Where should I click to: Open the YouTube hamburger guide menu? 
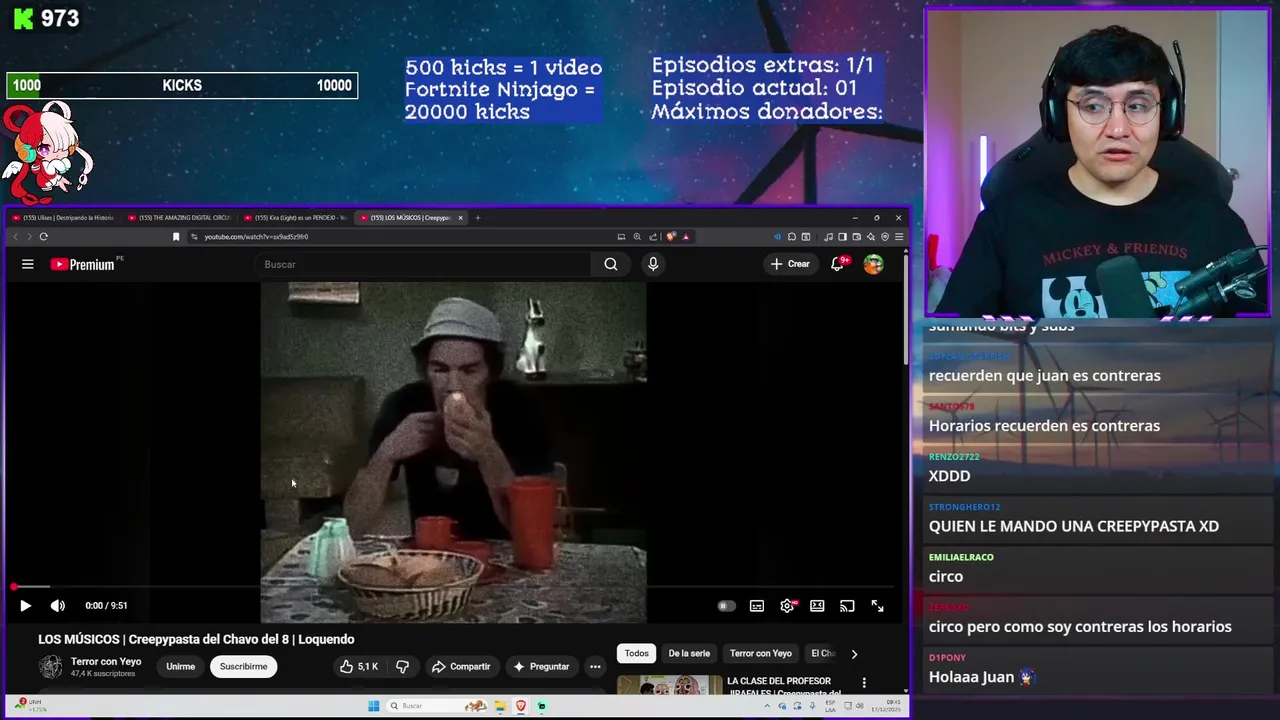coord(28,264)
